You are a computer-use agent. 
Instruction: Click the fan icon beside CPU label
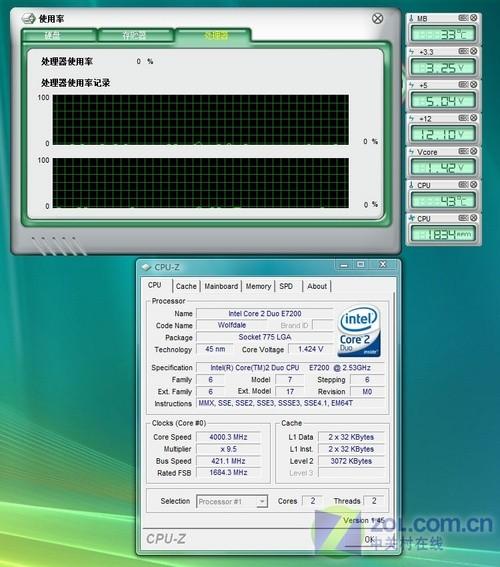tap(411, 218)
